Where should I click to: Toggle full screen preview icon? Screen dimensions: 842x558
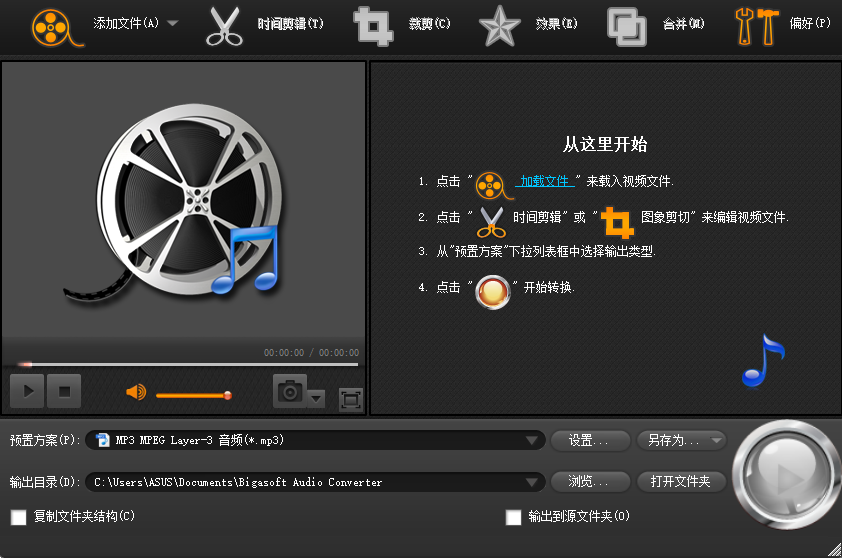(351, 400)
